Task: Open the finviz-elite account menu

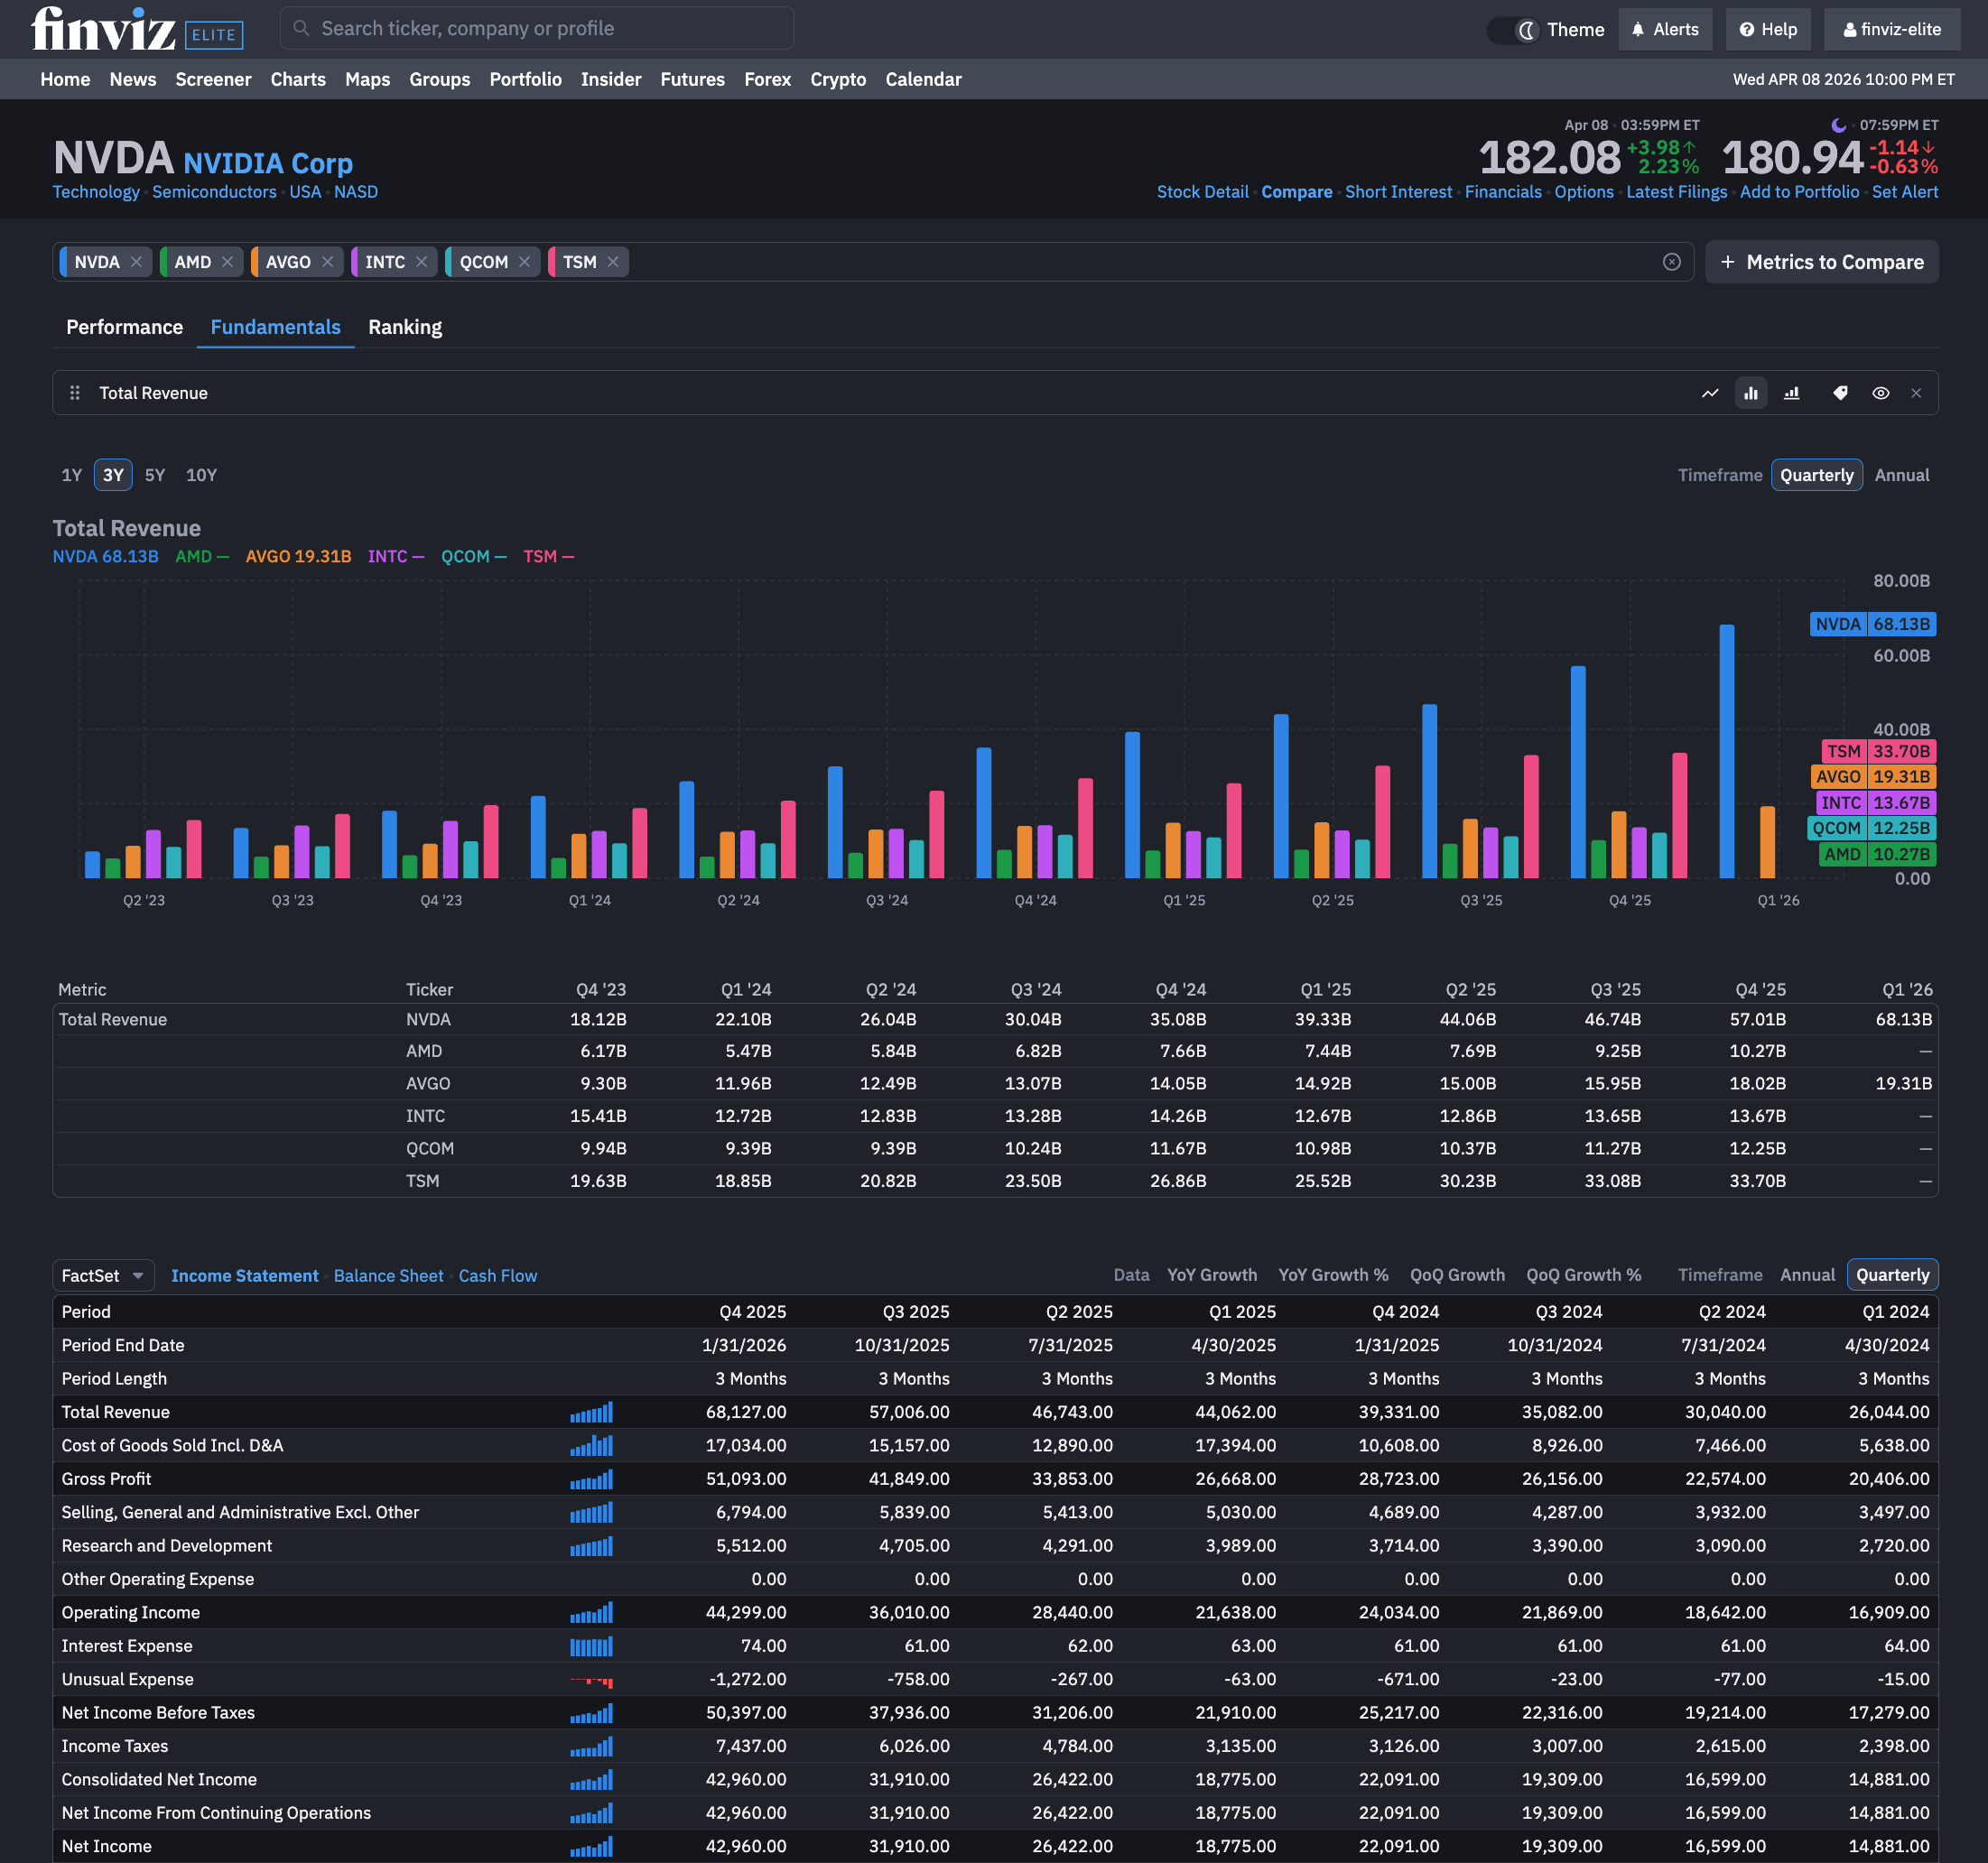Action: click(x=1891, y=29)
